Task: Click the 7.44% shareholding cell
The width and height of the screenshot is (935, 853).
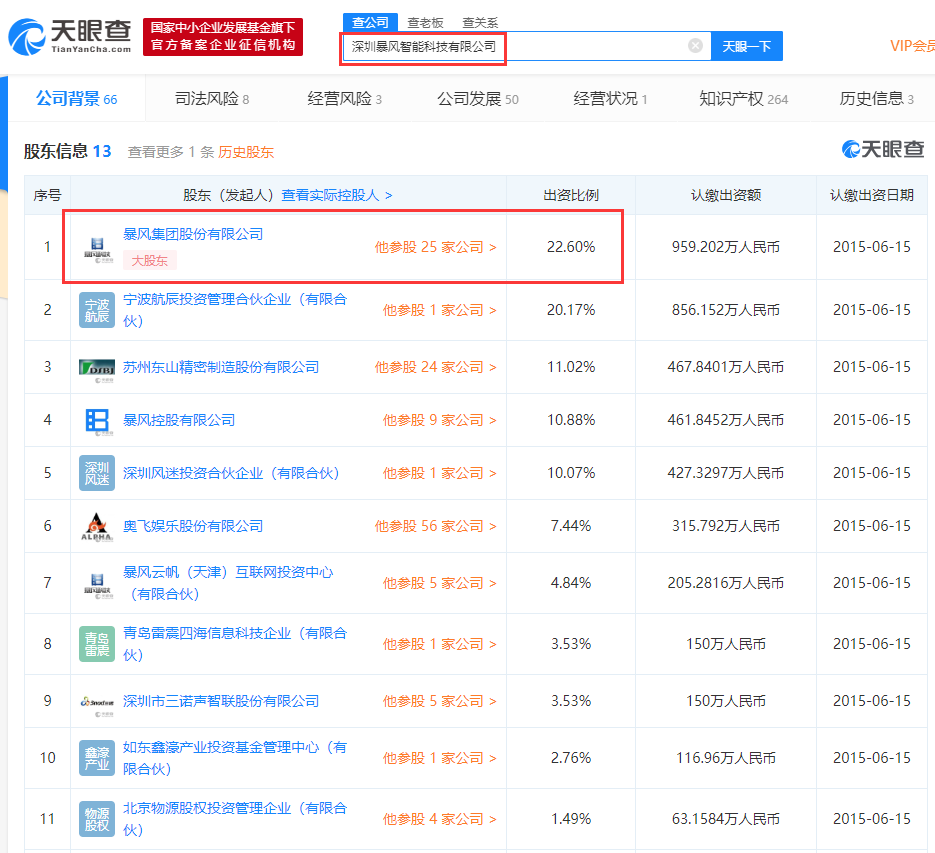Action: click(x=571, y=526)
